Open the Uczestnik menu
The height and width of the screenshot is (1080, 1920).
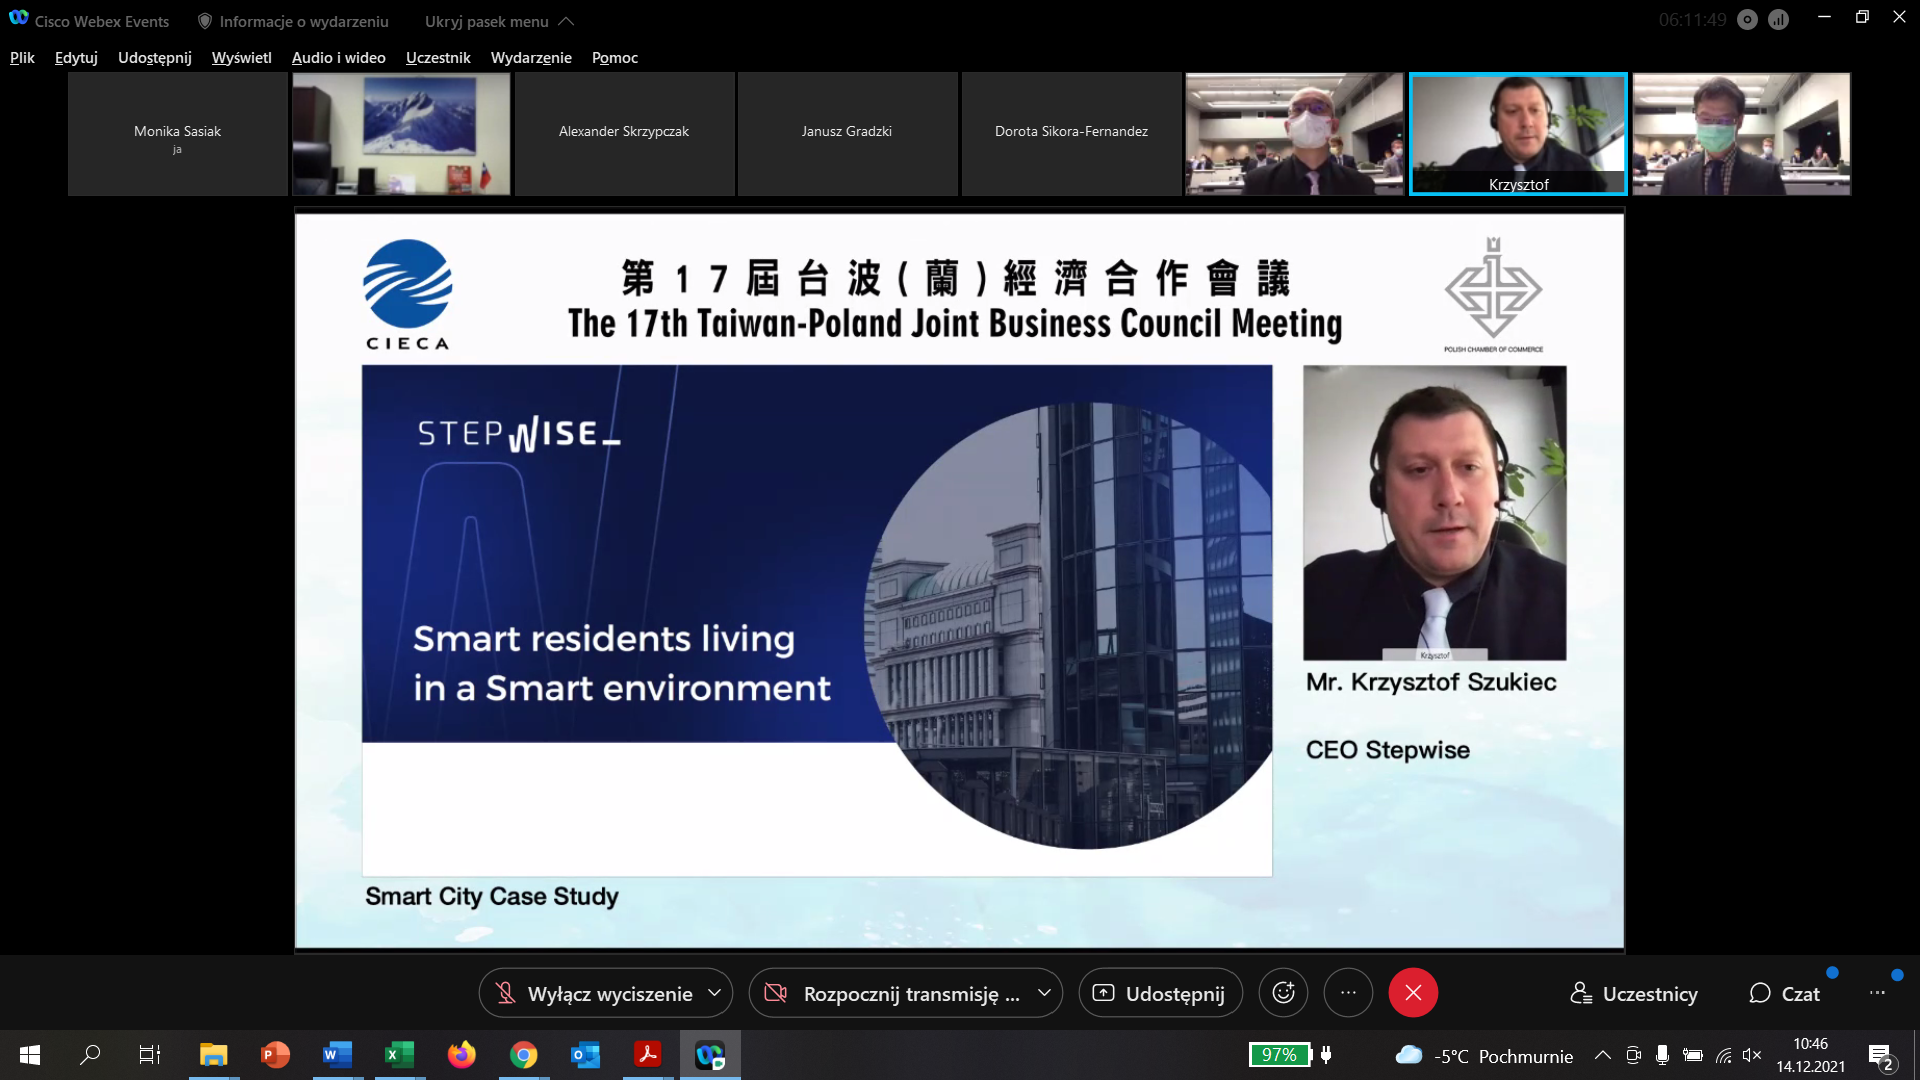438,58
